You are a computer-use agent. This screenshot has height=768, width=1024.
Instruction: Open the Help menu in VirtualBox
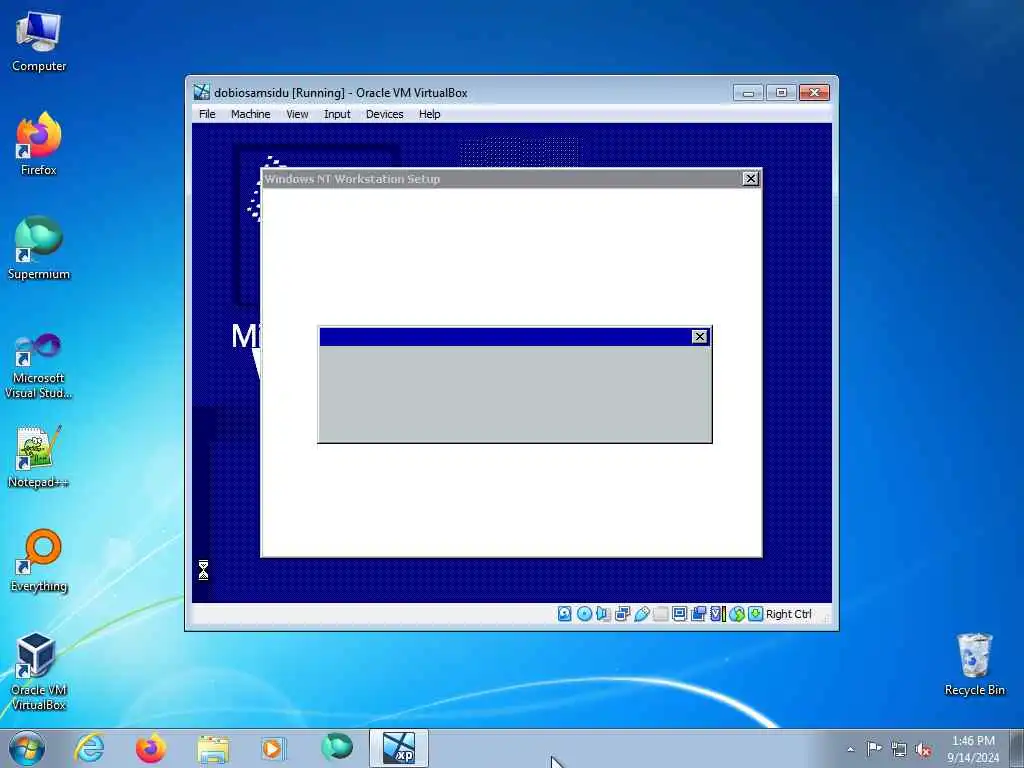429,114
